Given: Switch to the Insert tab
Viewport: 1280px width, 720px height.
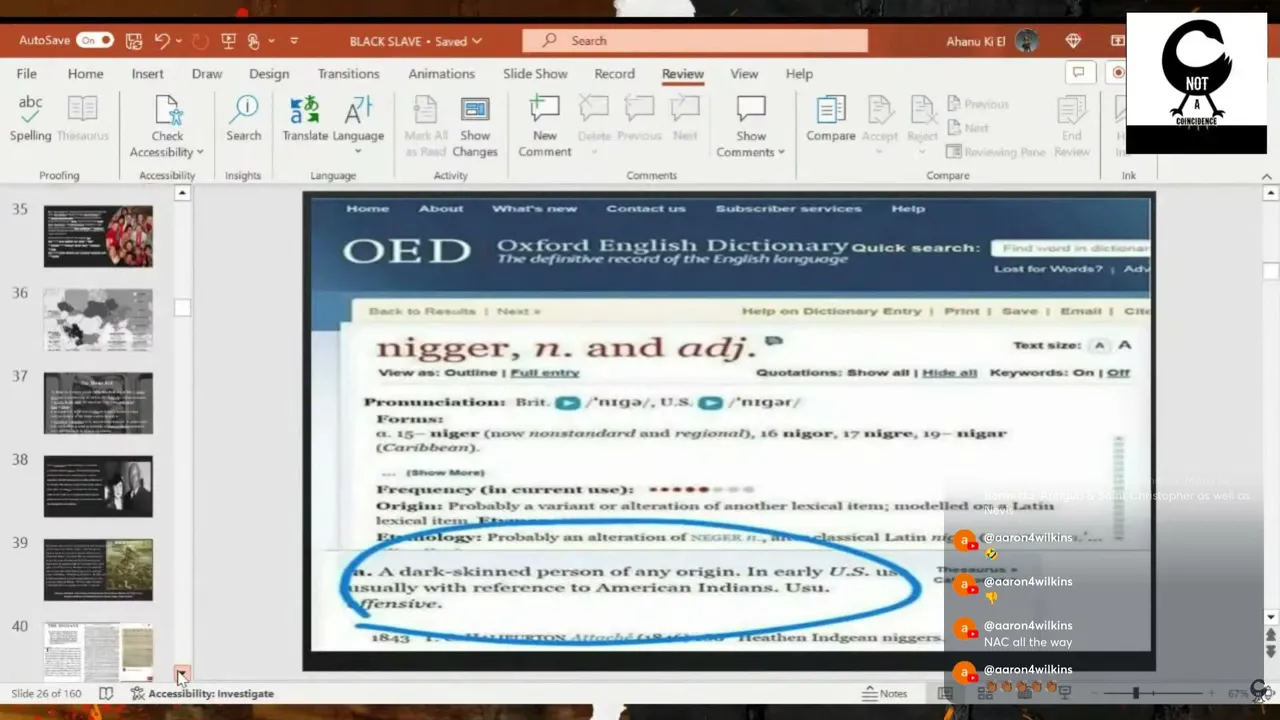Looking at the screenshot, I should click(x=147, y=74).
